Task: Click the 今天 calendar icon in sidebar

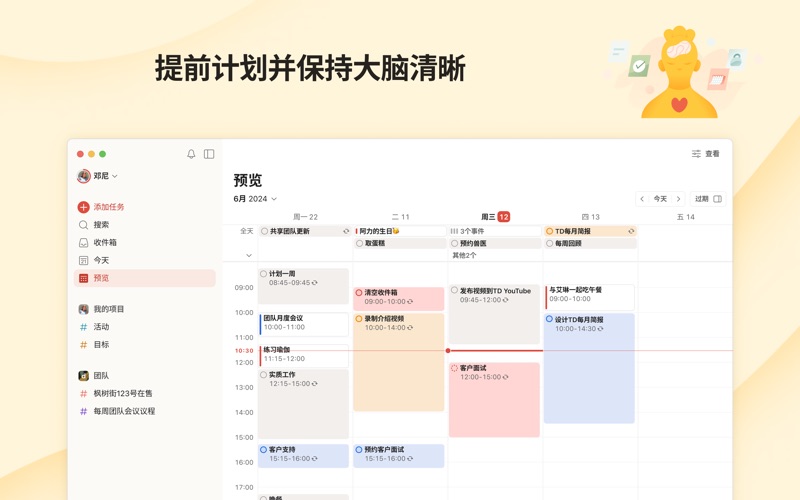Action: [83, 261]
